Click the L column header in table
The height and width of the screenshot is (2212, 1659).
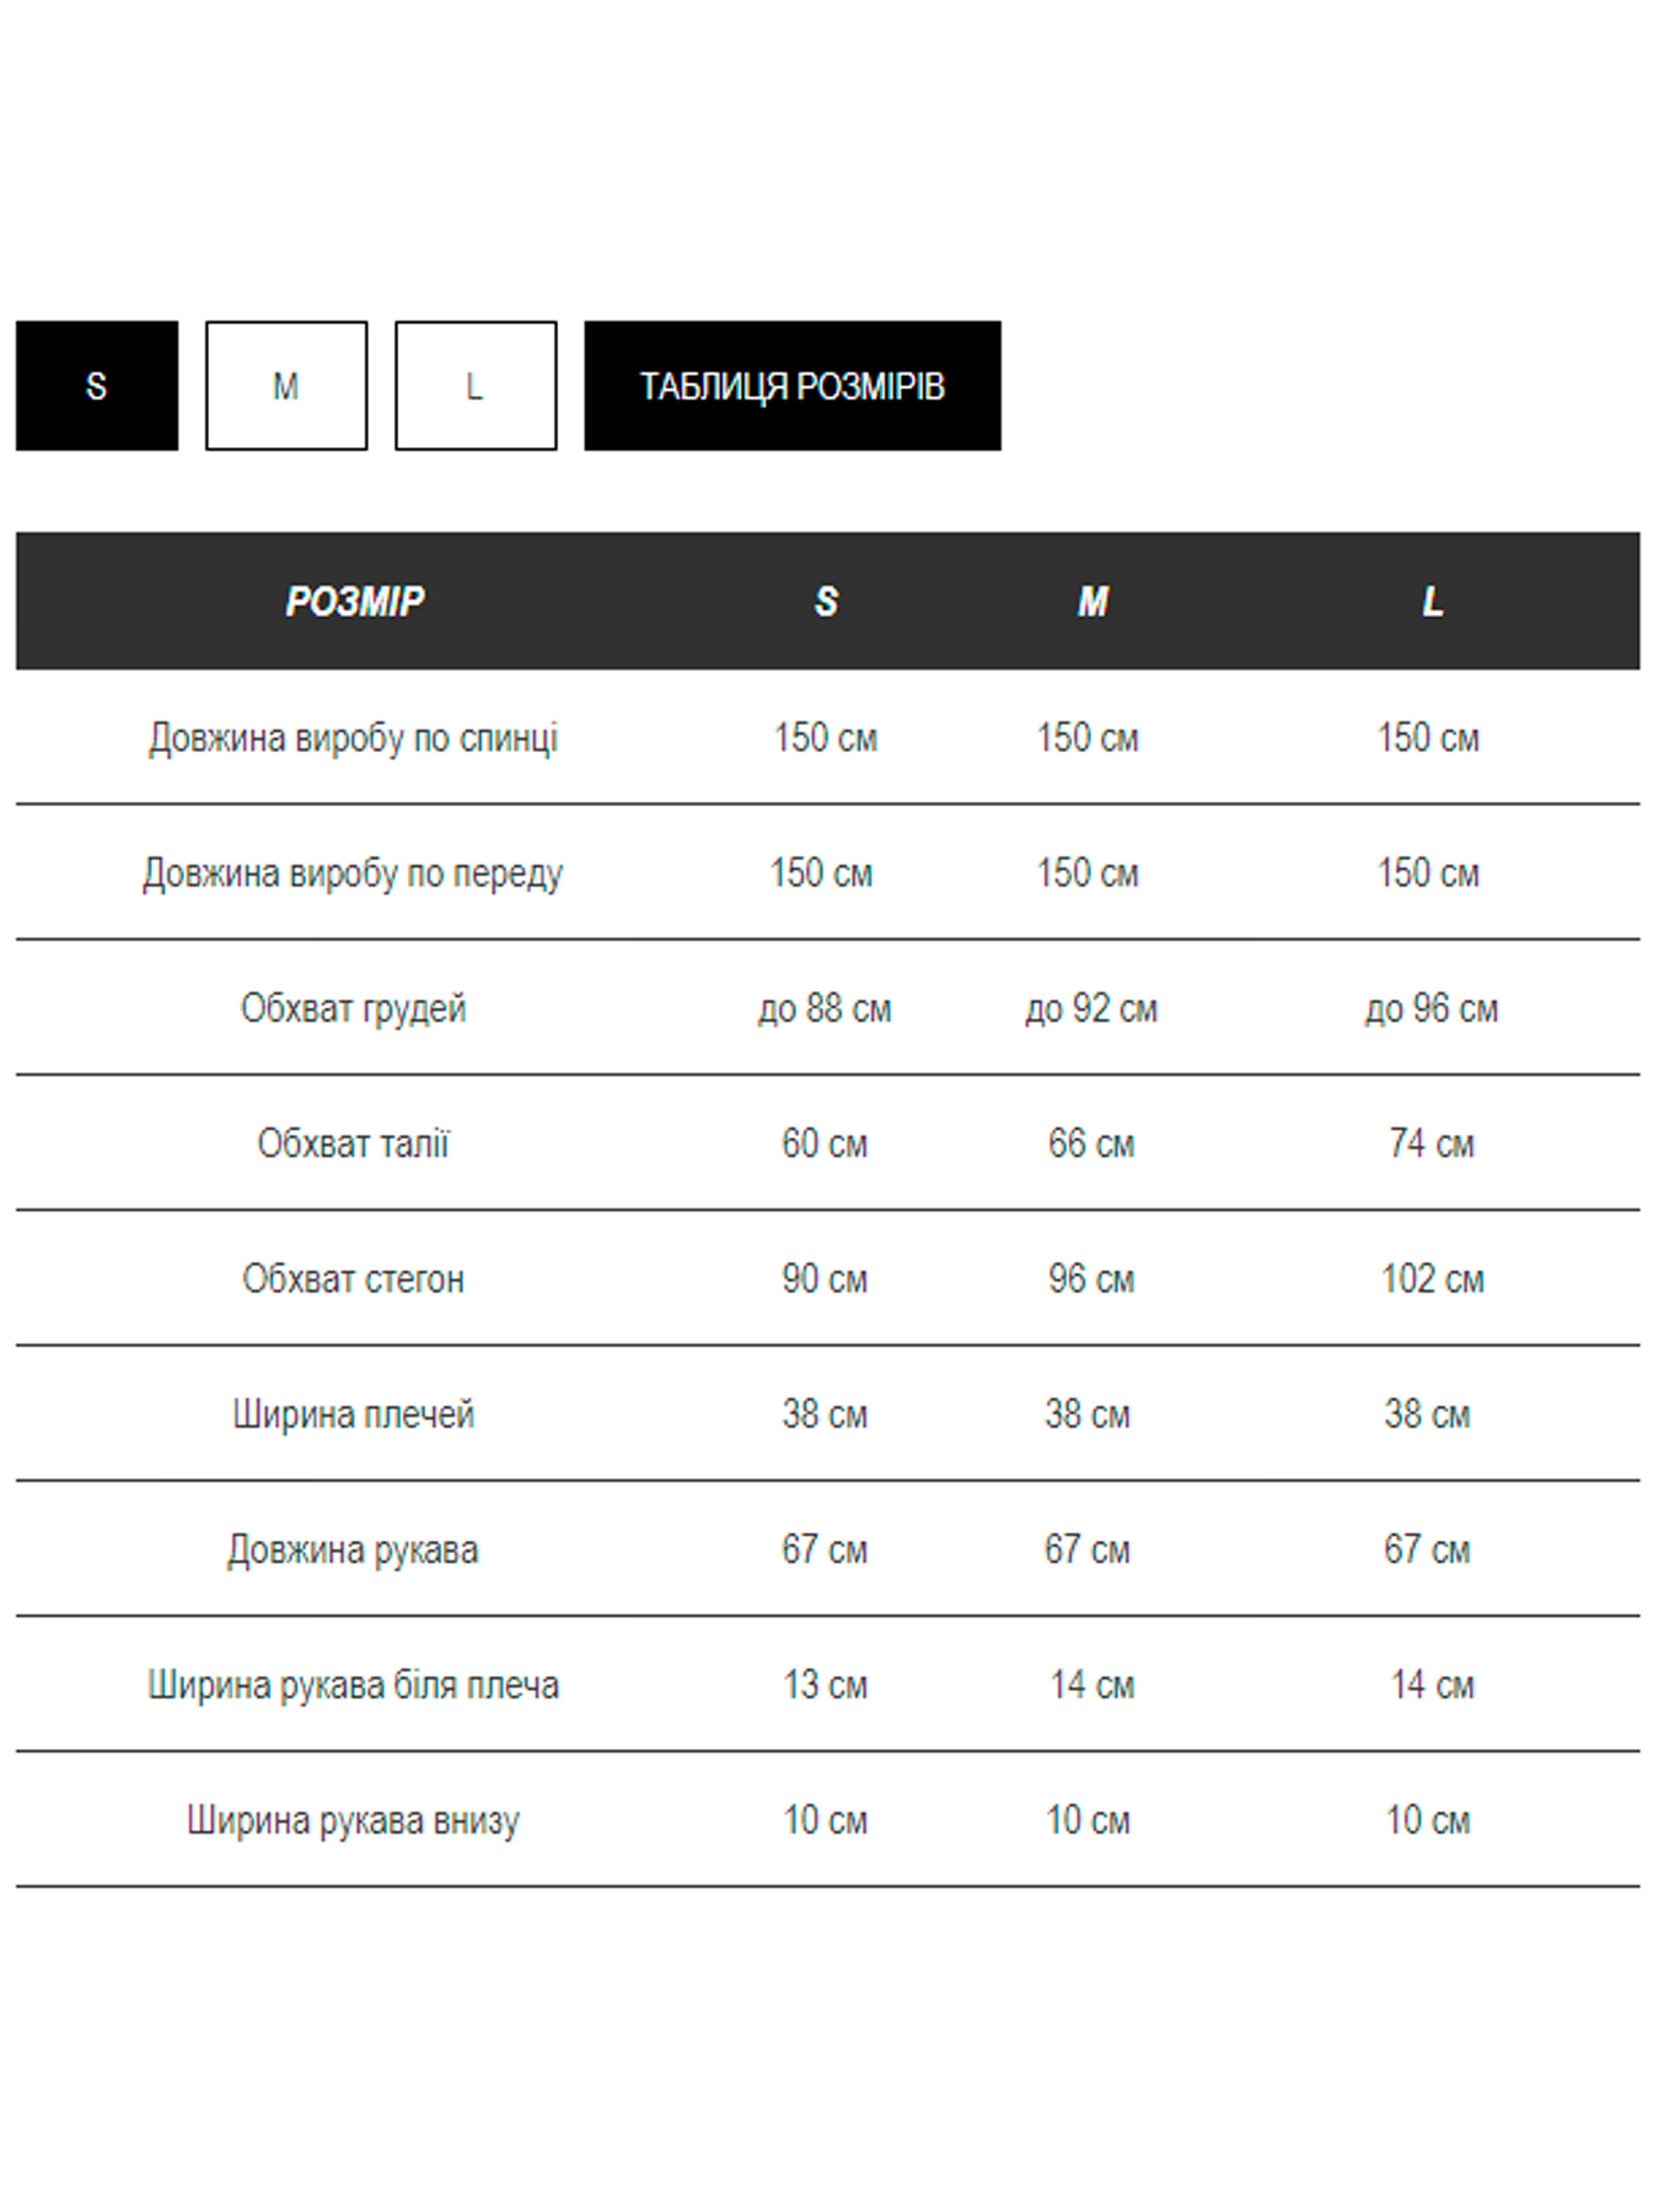(1432, 602)
